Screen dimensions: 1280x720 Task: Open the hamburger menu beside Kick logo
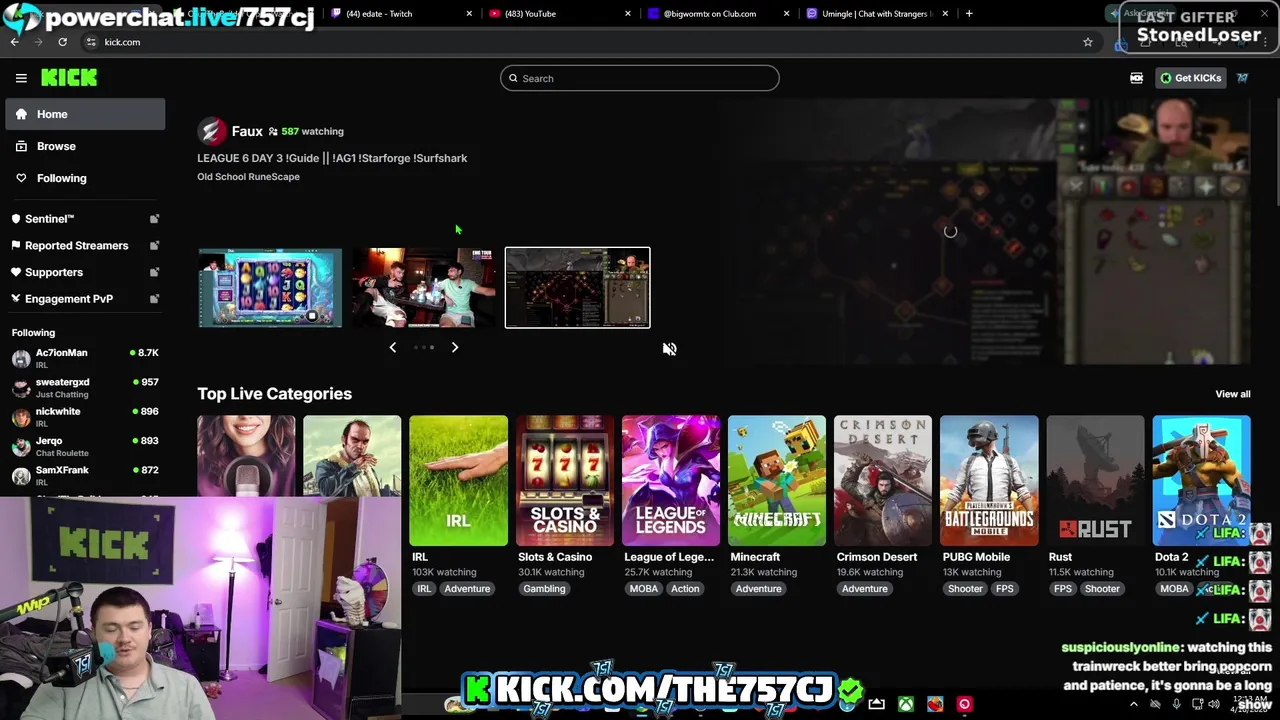(x=21, y=78)
